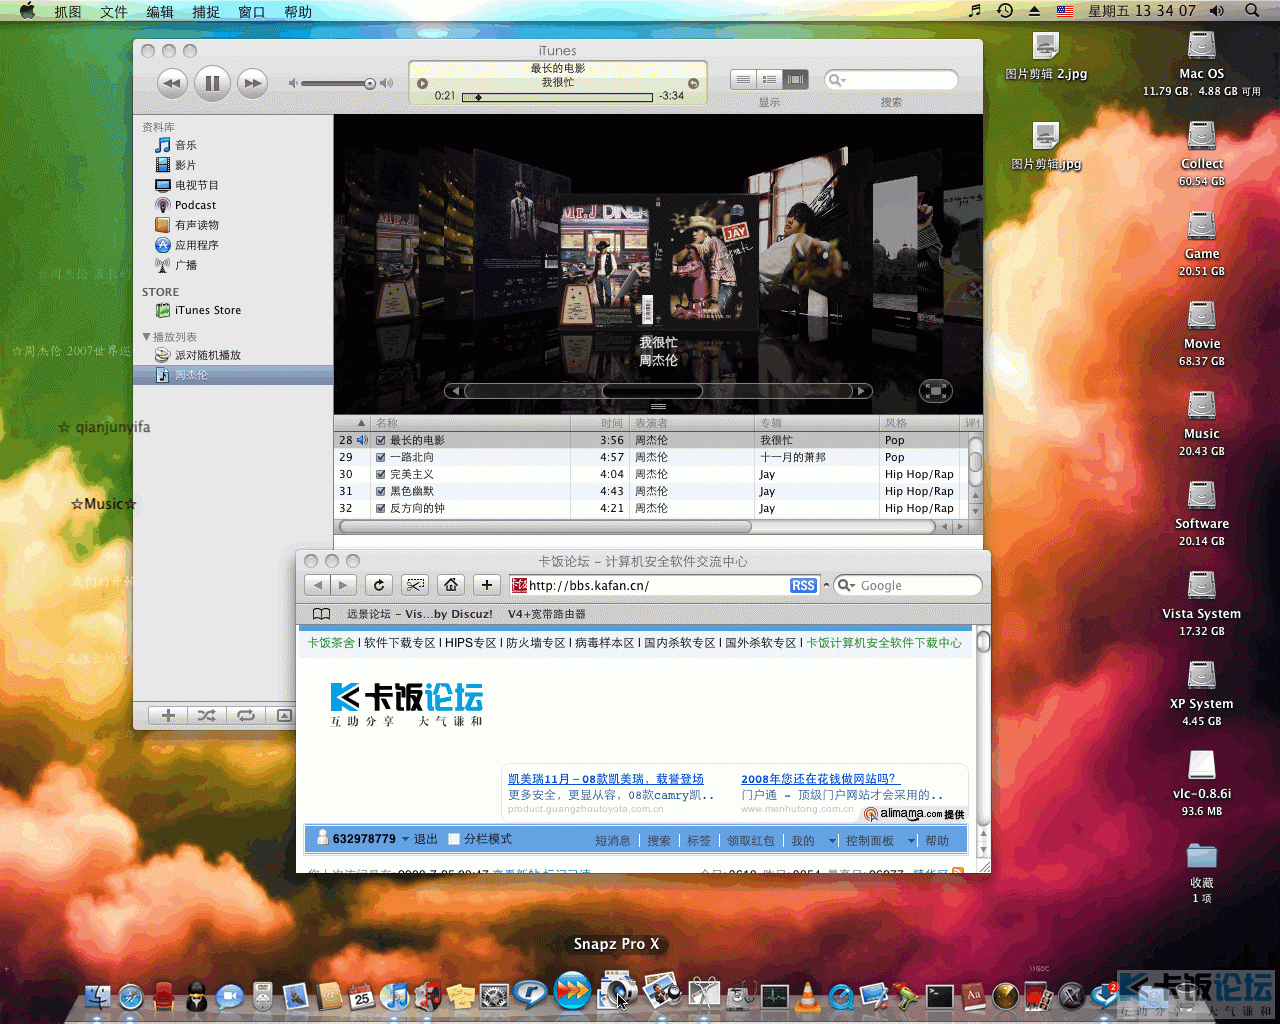
Task: Open 抓图 menu in menu bar
Action: click(68, 12)
